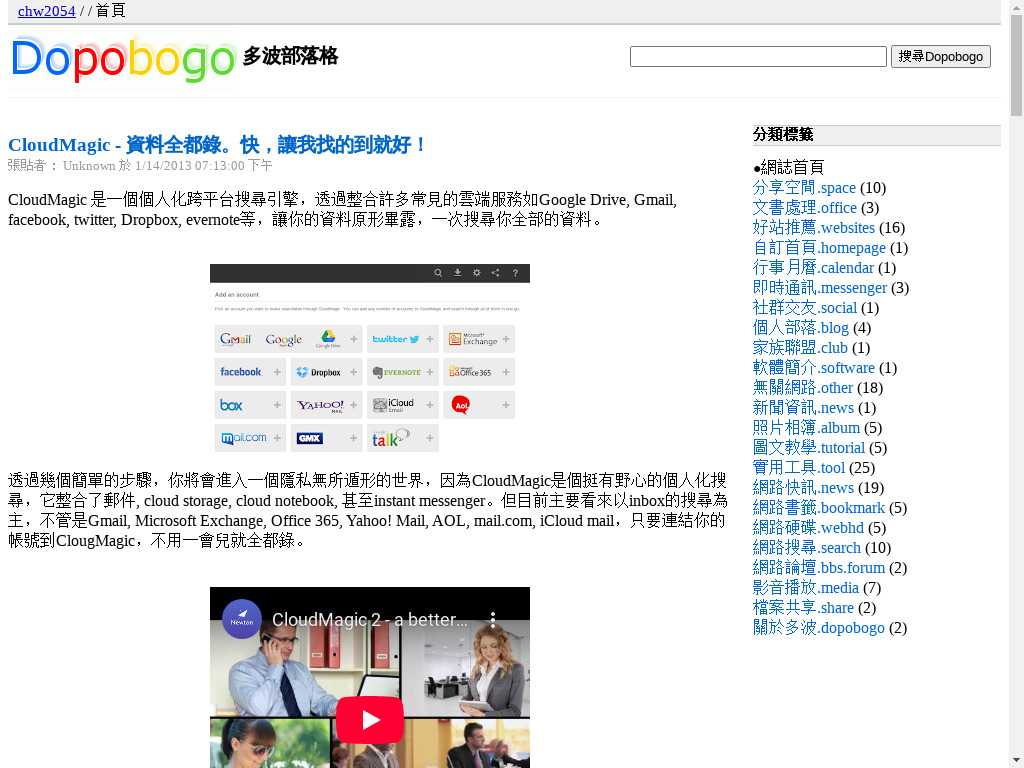Open the 影音播放.media category
Image resolution: width=1024 pixels, height=768 pixels.
[805, 588]
